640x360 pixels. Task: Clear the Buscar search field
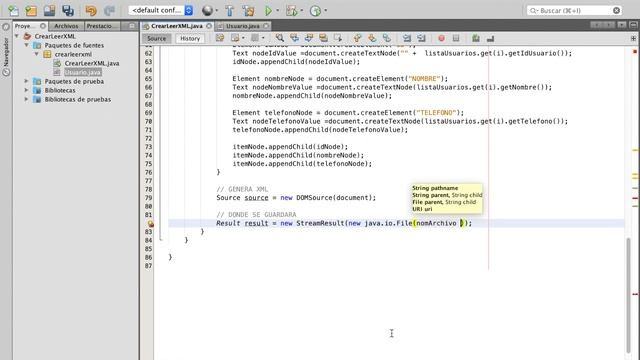click(x=616, y=11)
